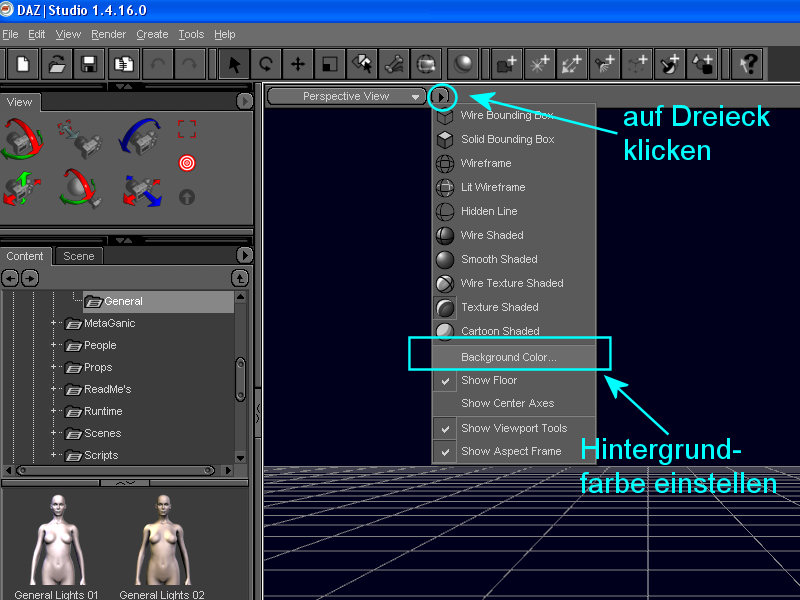Click the create point light icon
The width and height of the screenshot is (800, 600).
point(540,64)
